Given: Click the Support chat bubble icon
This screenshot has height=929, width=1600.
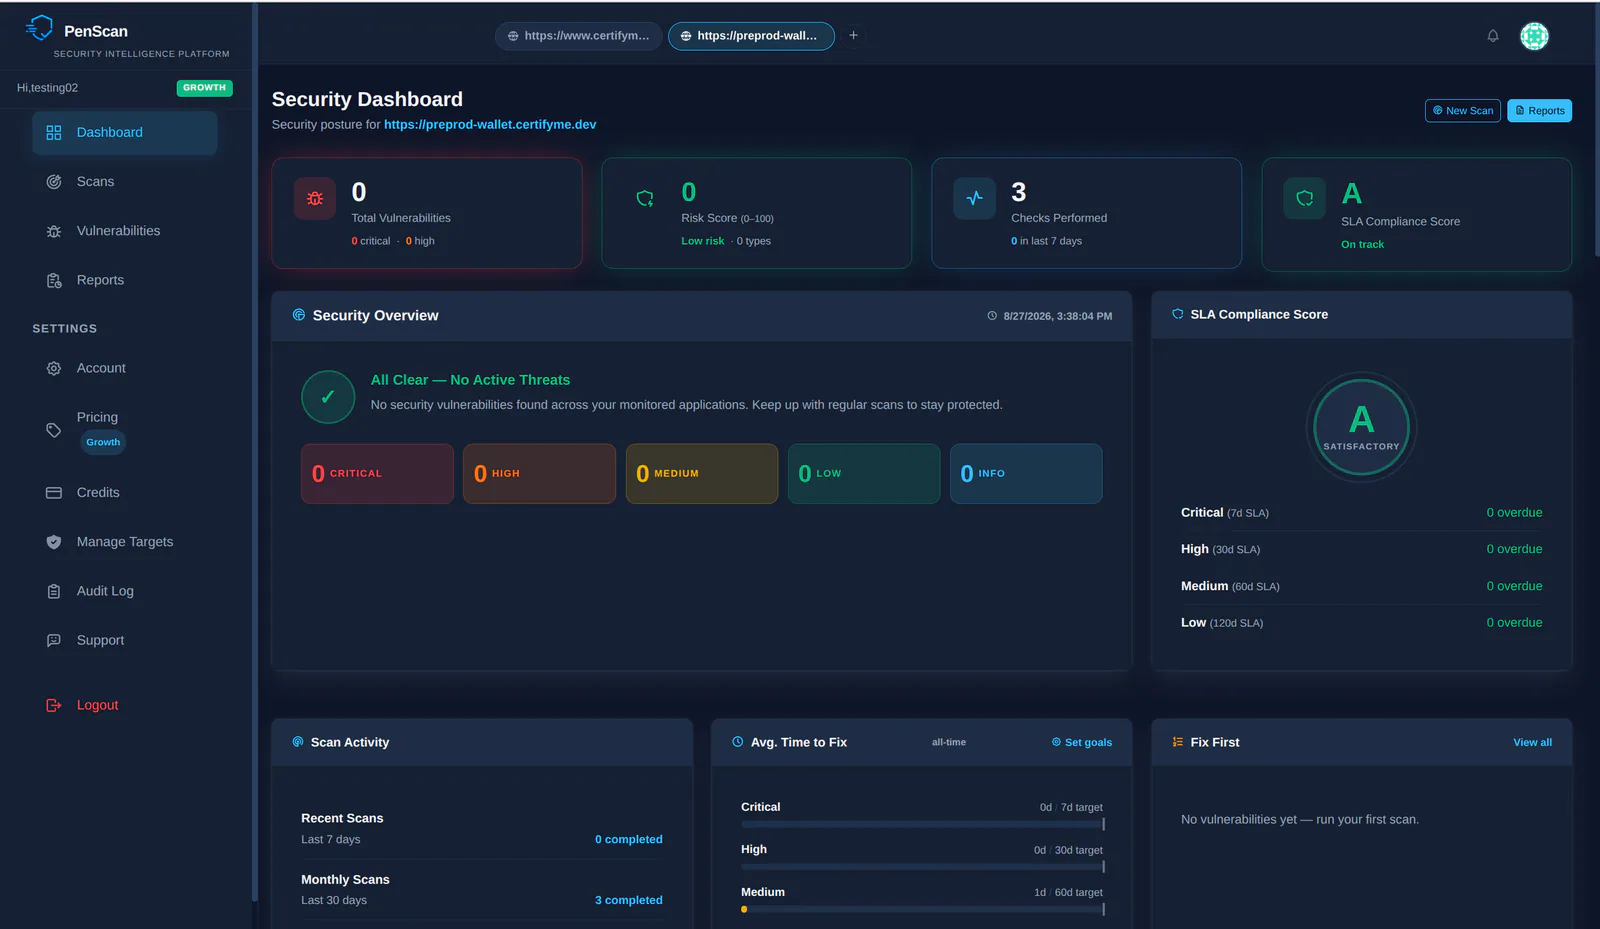Looking at the screenshot, I should pyautogui.click(x=54, y=641).
